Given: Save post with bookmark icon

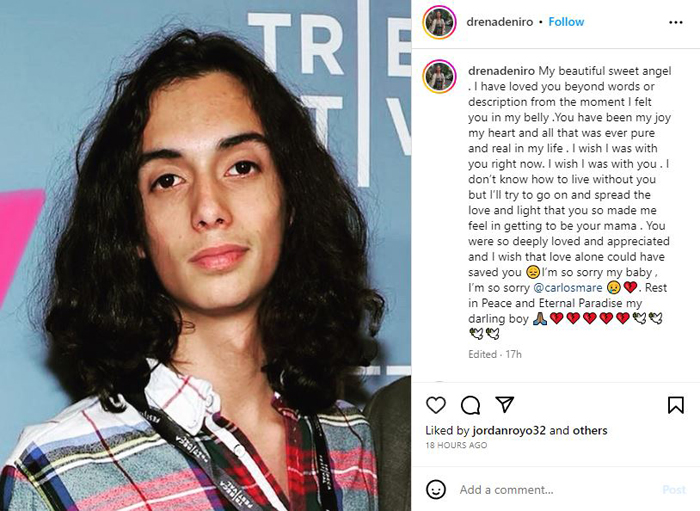Looking at the screenshot, I should click(675, 405).
